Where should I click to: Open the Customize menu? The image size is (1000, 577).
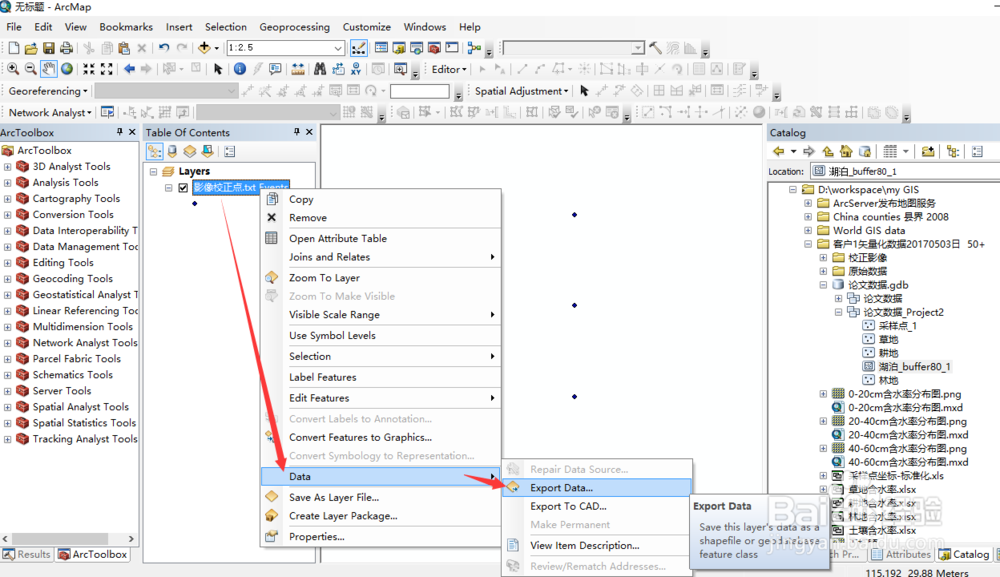pyautogui.click(x=367, y=27)
